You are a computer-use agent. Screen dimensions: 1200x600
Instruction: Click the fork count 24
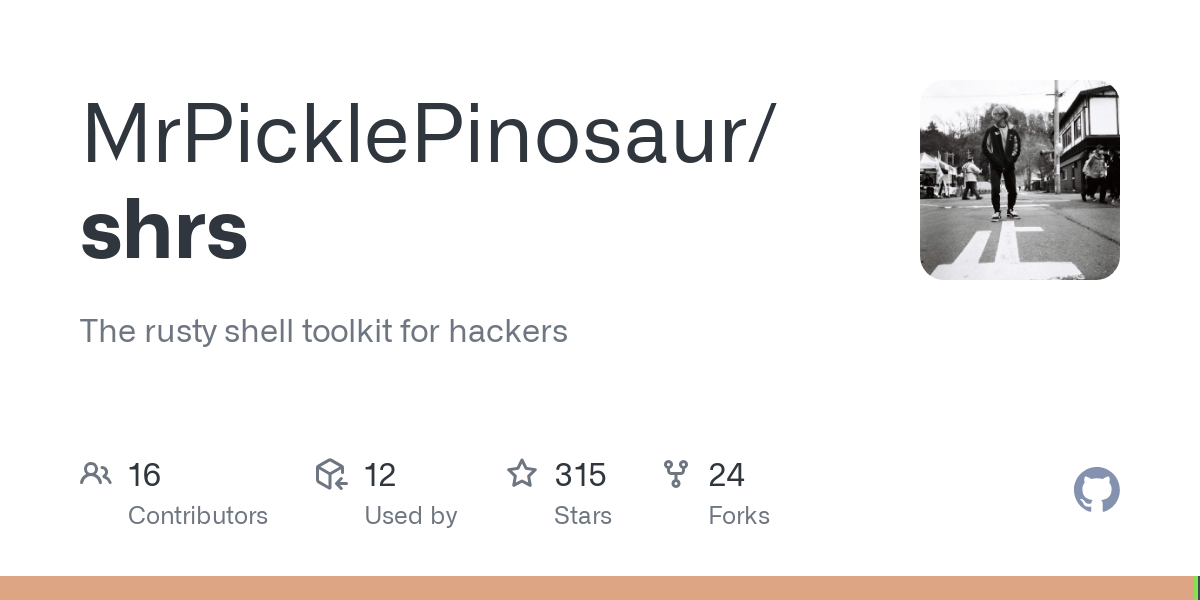click(x=726, y=475)
